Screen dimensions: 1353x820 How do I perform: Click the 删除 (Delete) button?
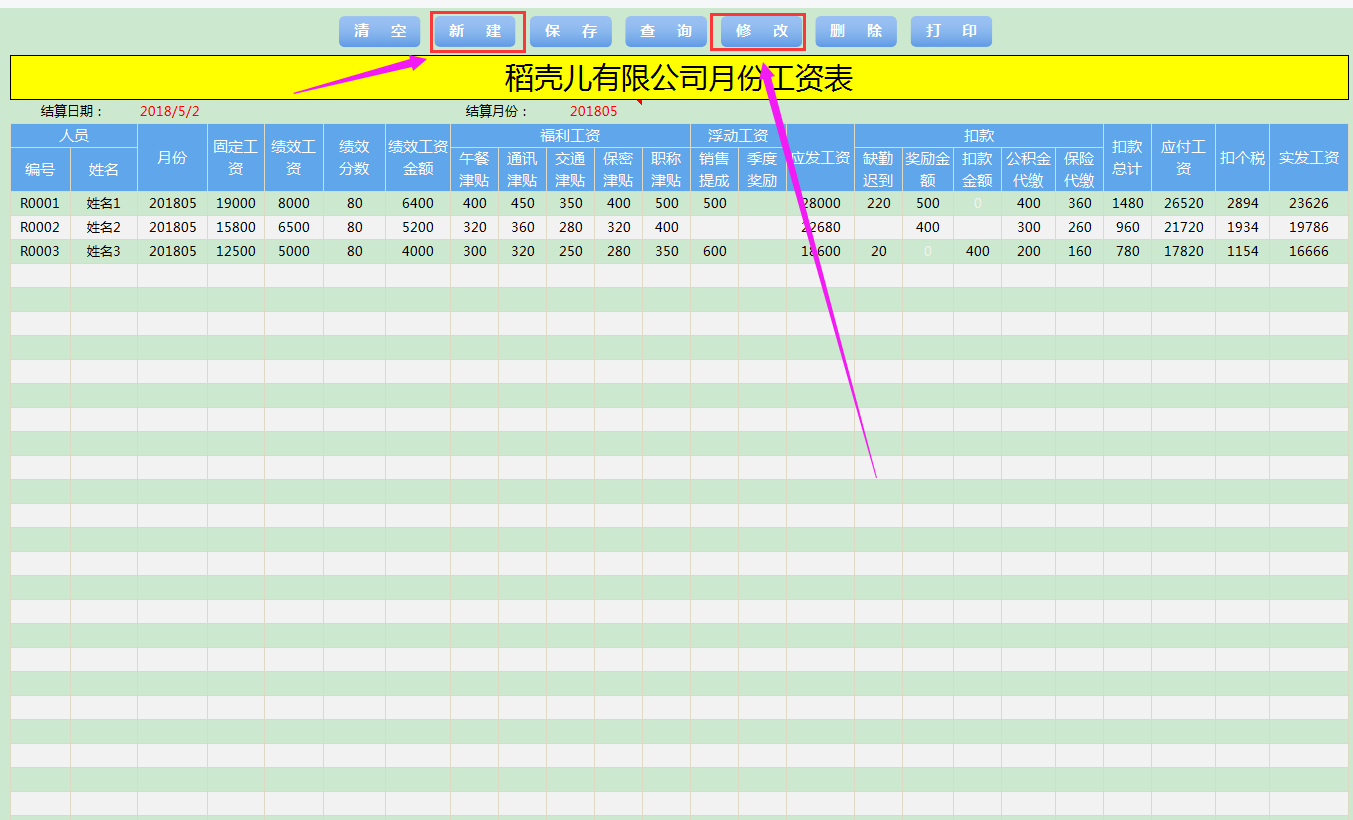point(856,31)
